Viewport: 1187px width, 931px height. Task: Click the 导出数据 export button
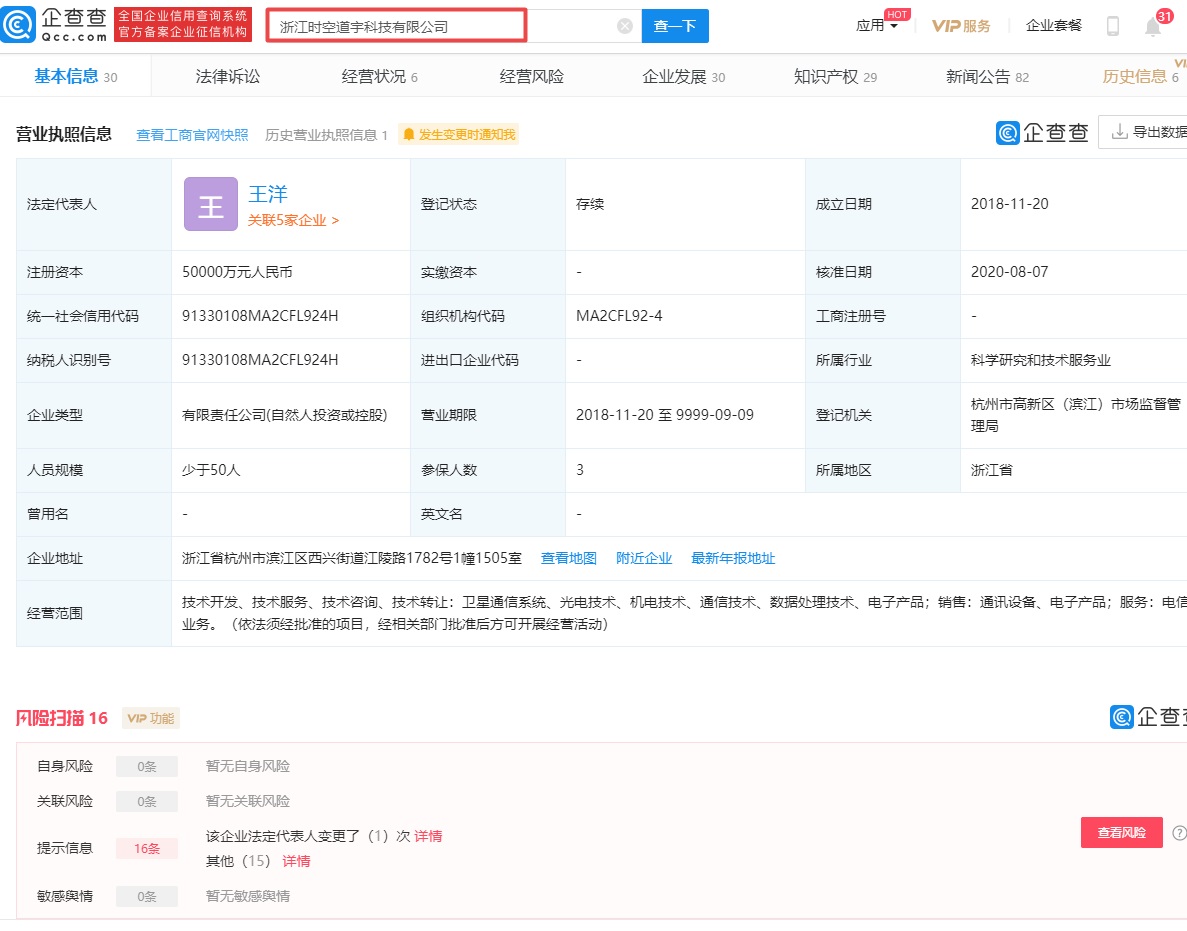pos(1144,132)
